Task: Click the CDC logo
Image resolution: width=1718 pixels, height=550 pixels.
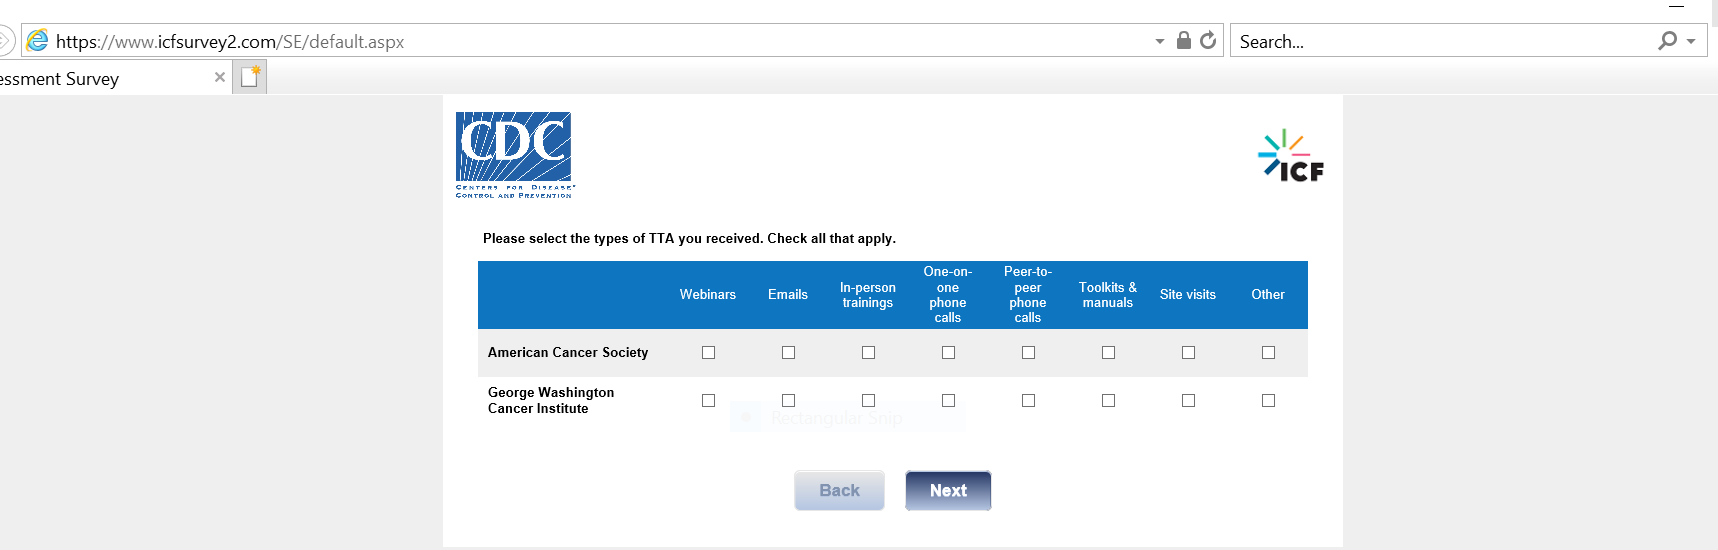Action: (x=514, y=155)
